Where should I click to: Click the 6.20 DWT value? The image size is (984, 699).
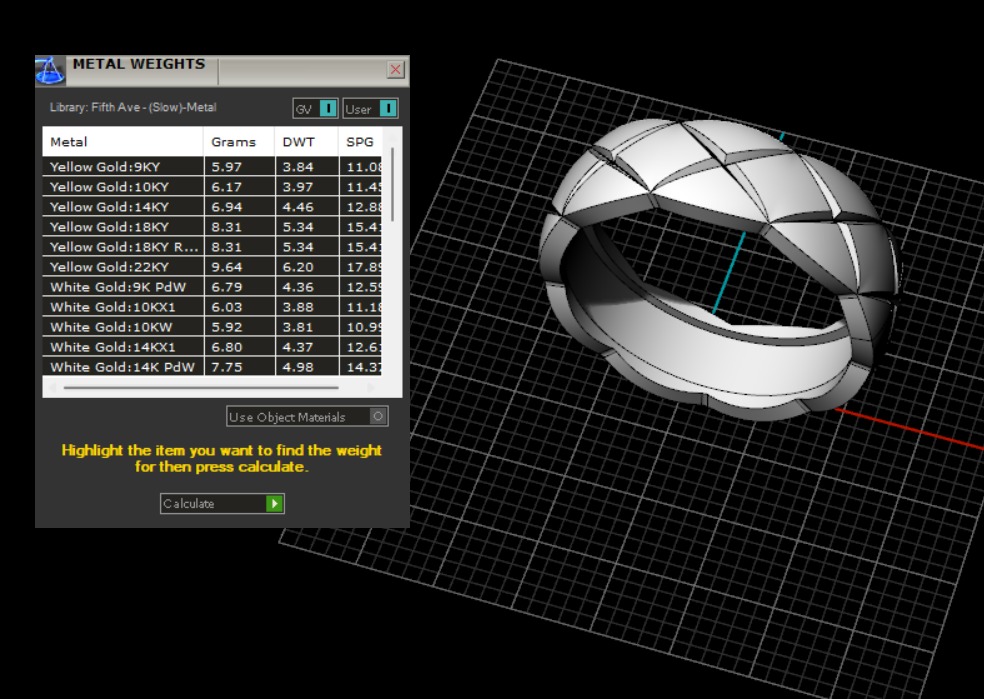pyautogui.click(x=297, y=267)
